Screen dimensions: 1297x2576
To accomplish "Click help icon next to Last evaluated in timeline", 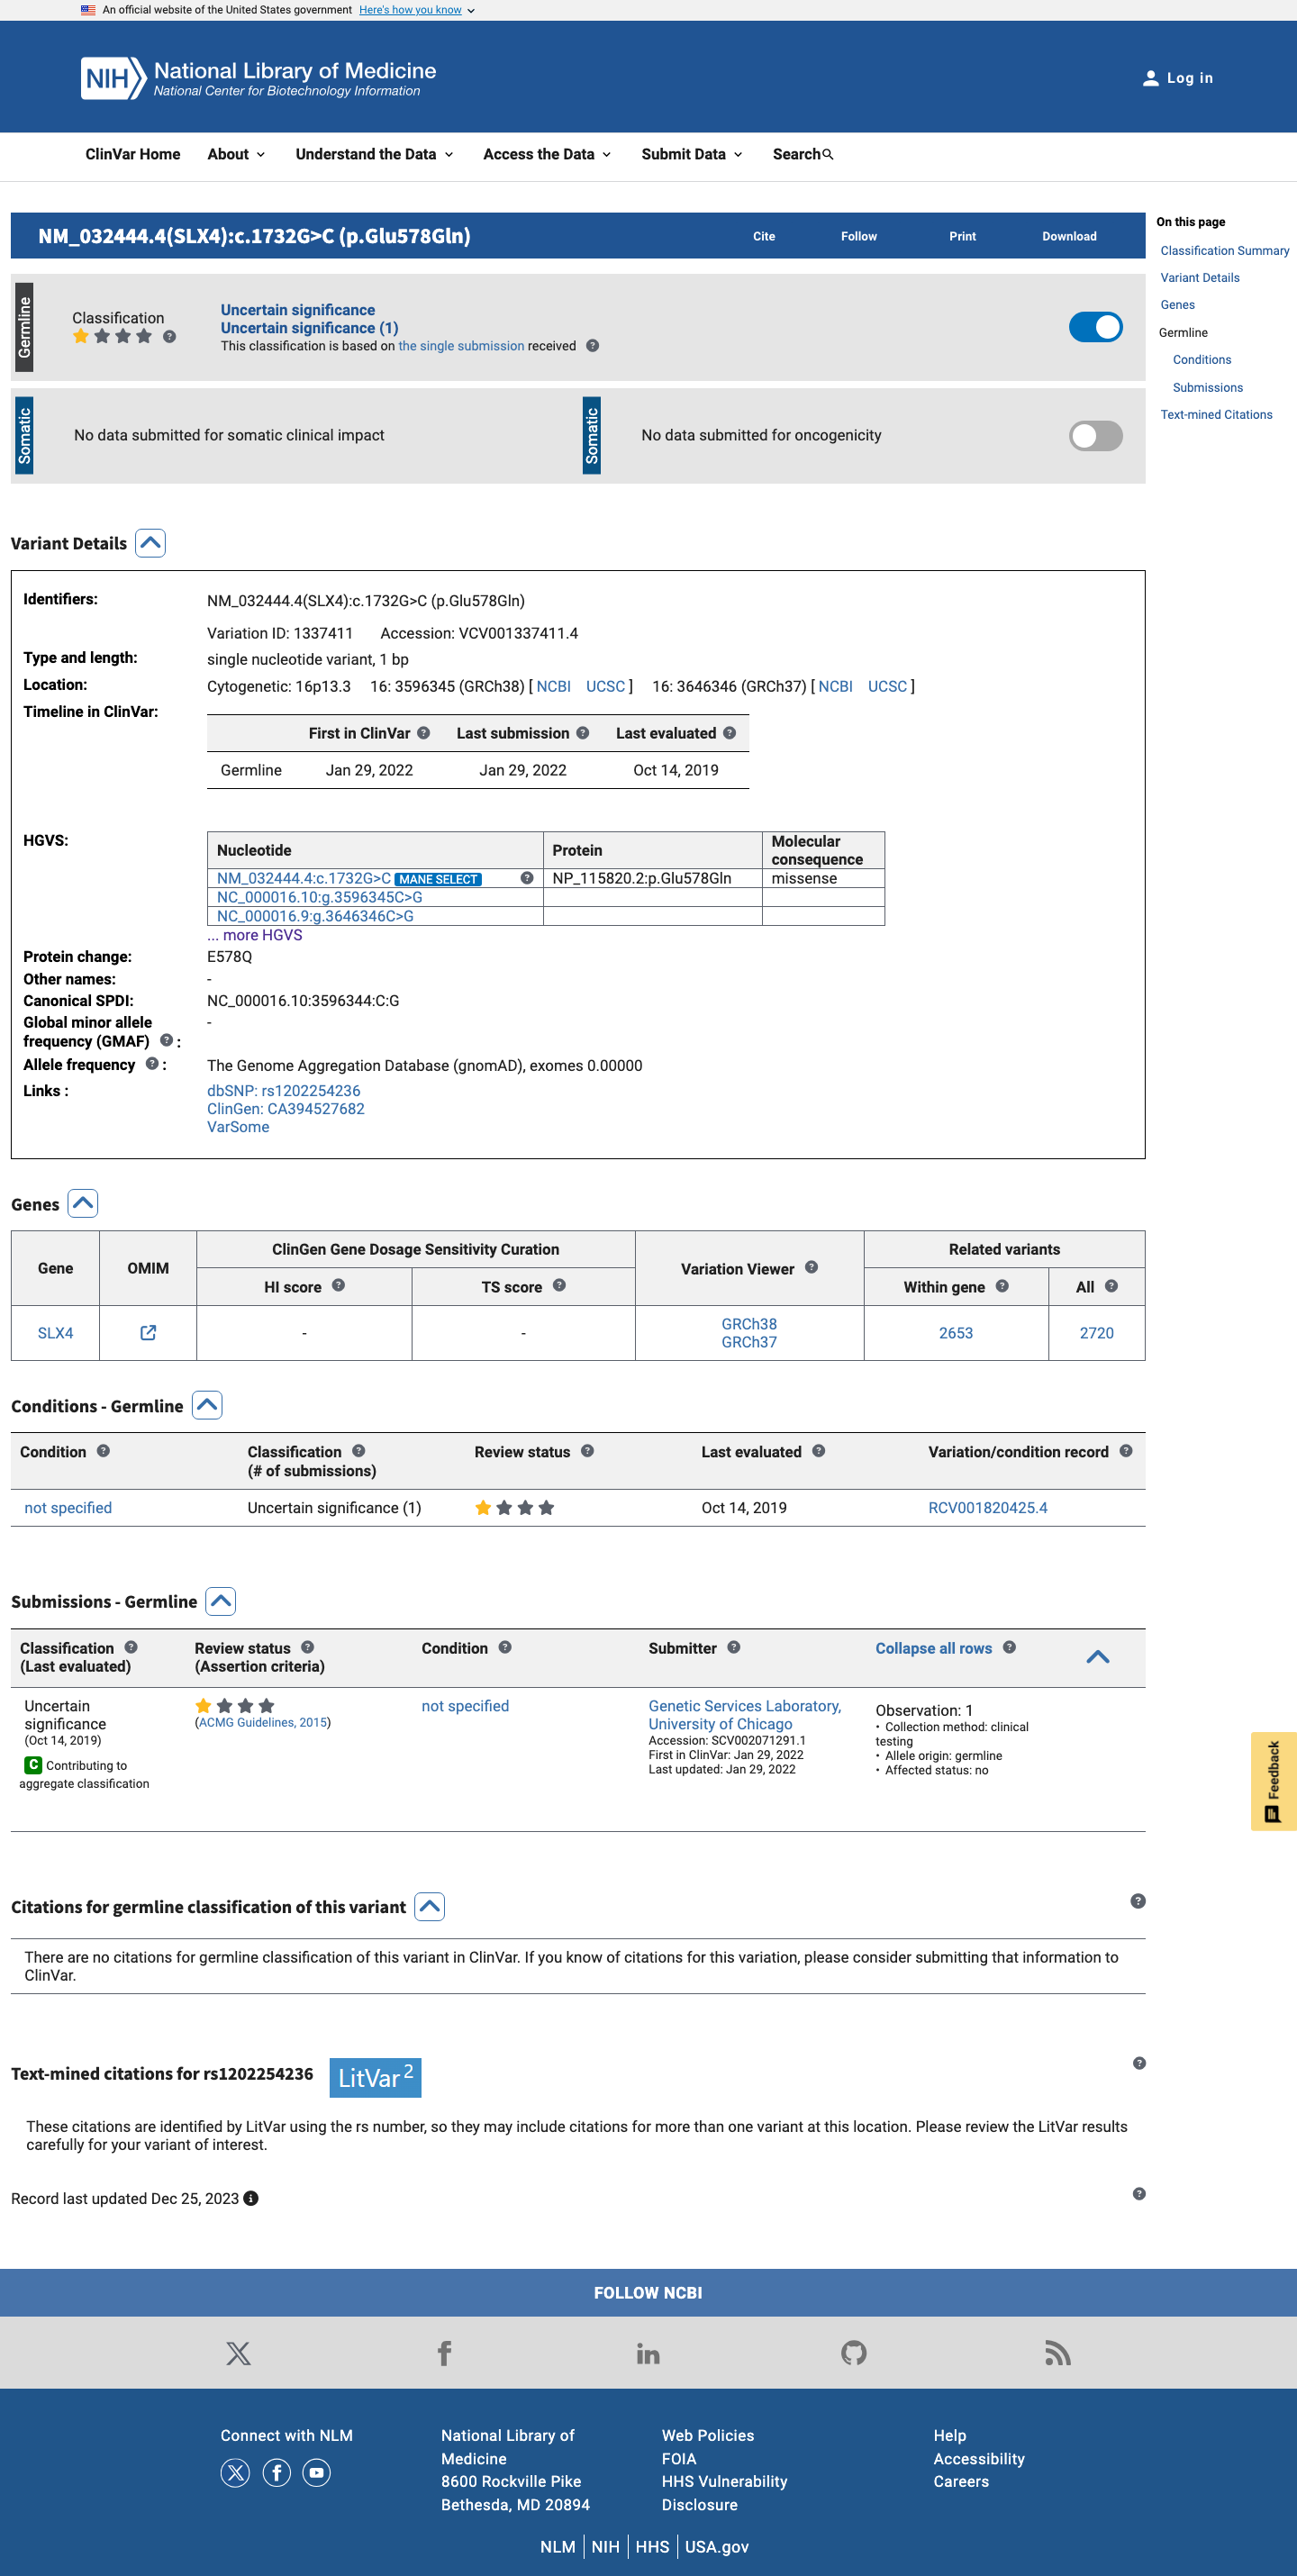I will [x=729, y=733].
